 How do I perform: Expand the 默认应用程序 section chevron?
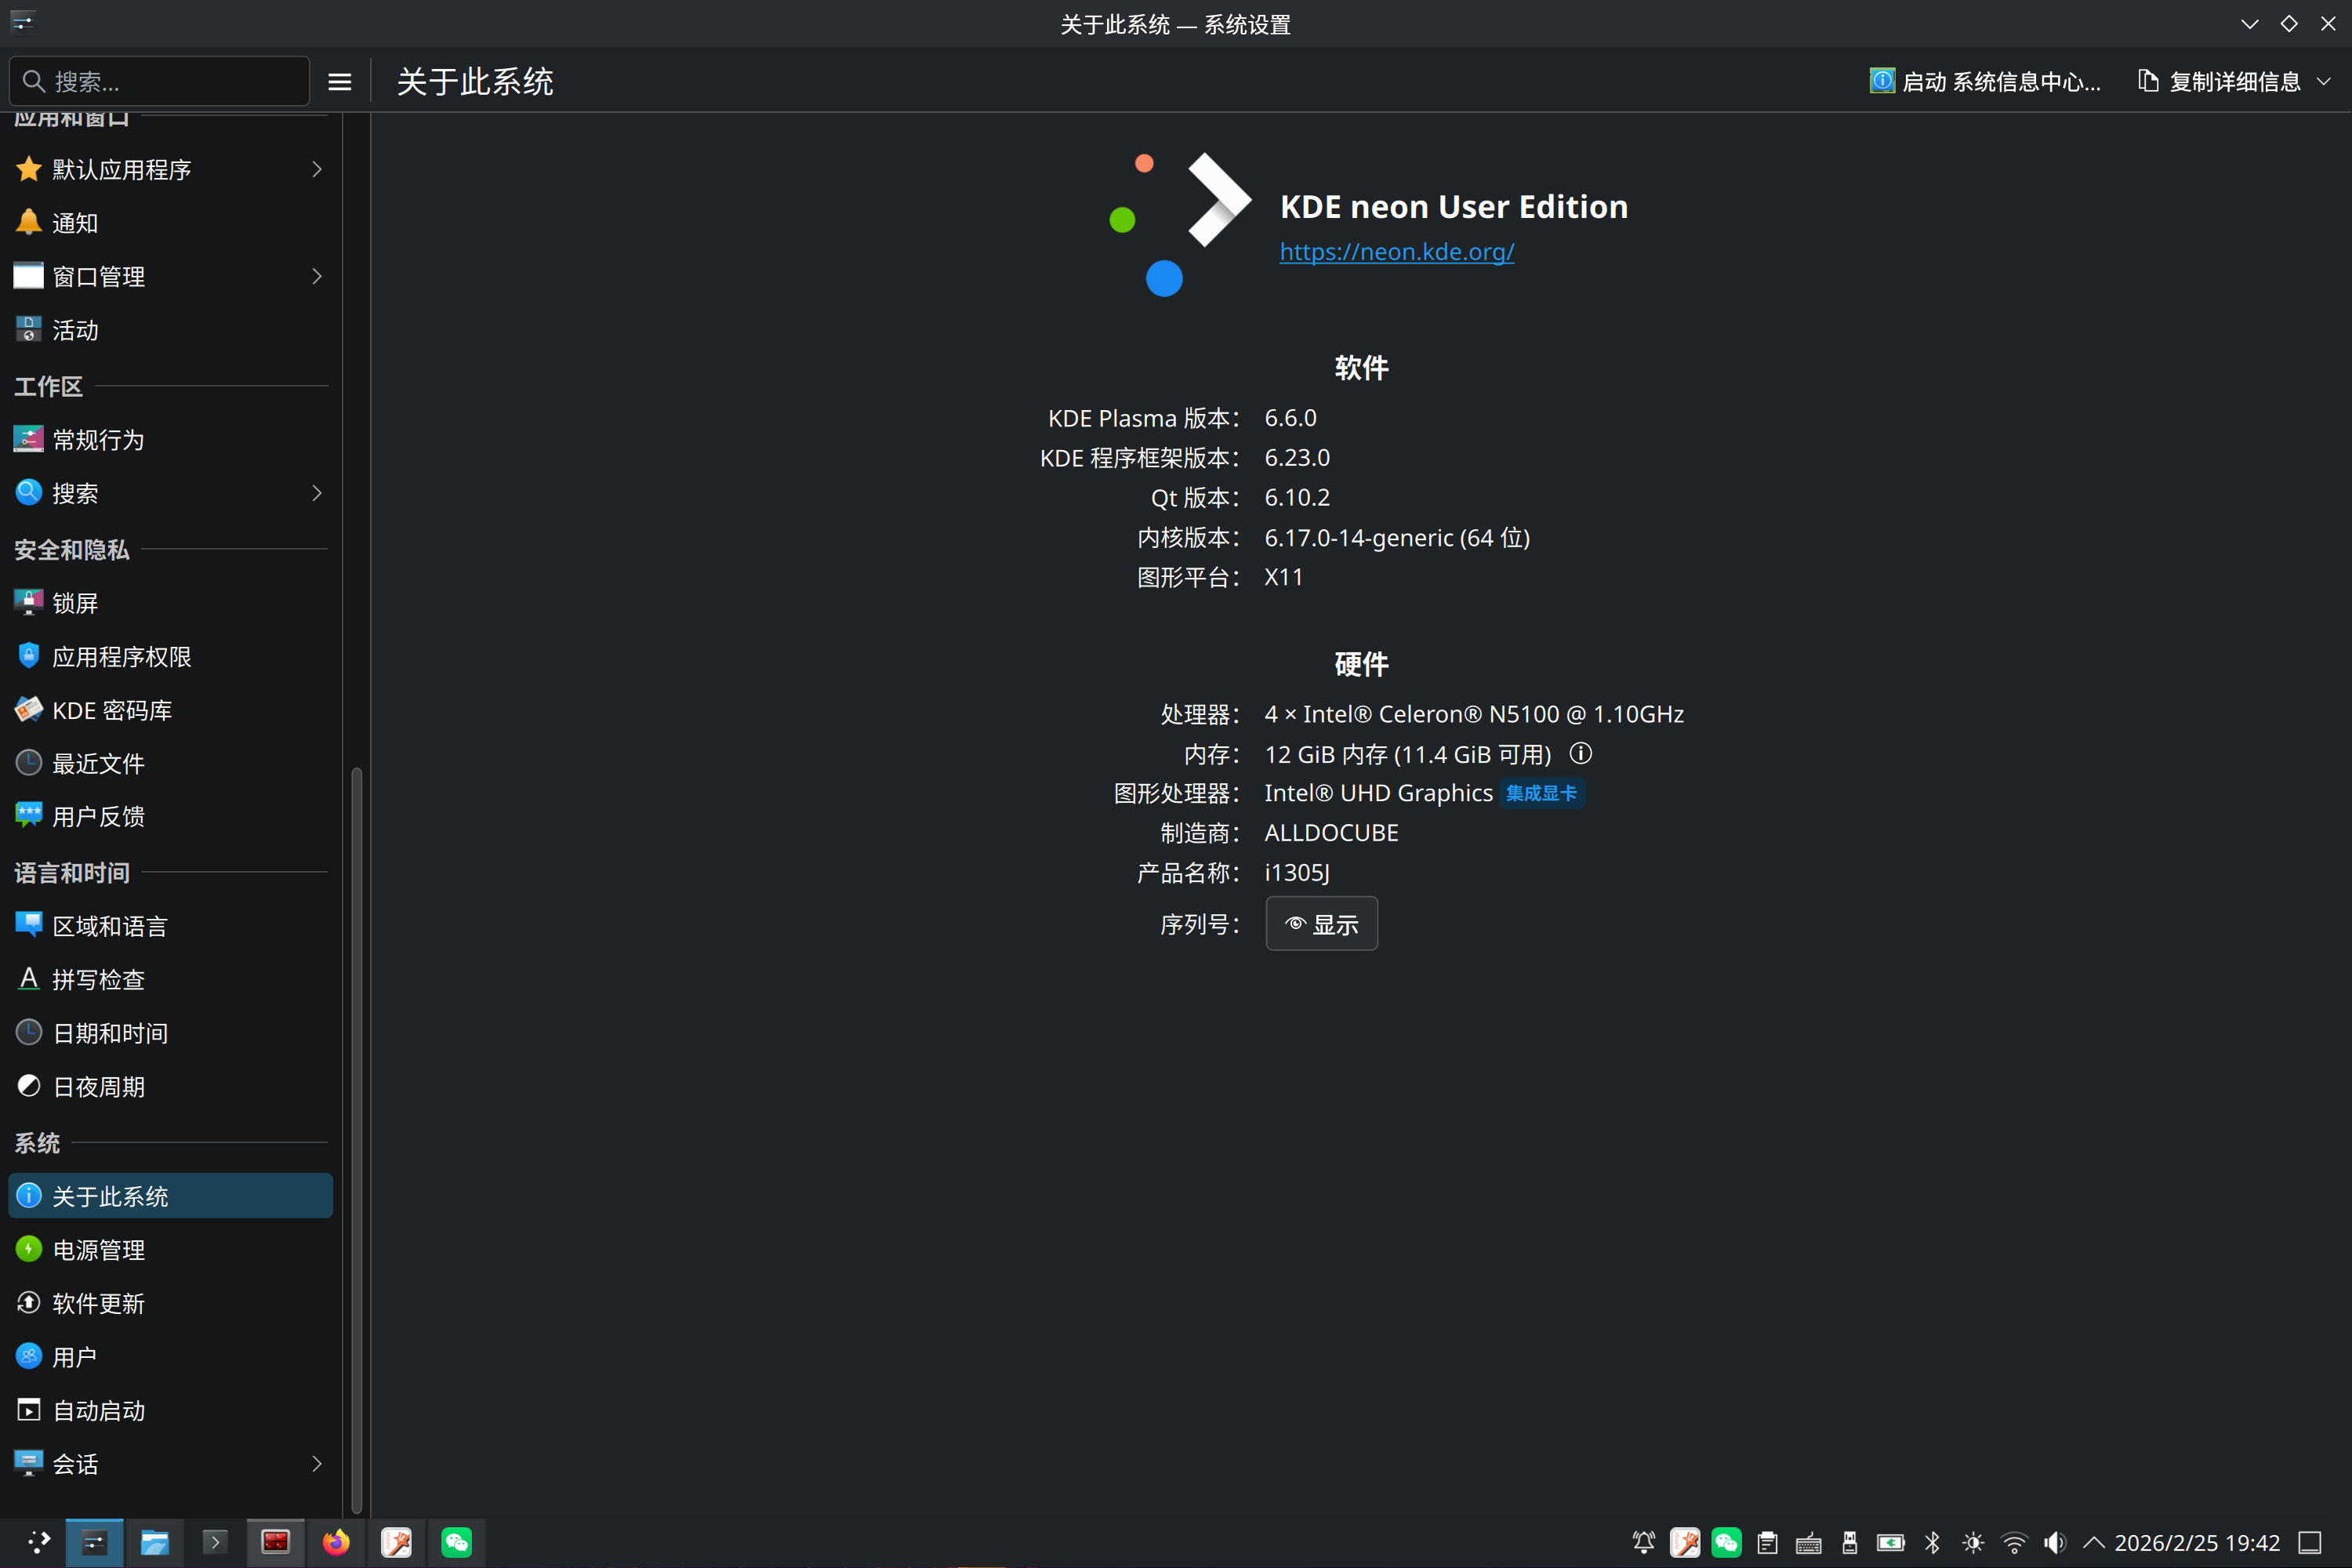[x=317, y=169]
